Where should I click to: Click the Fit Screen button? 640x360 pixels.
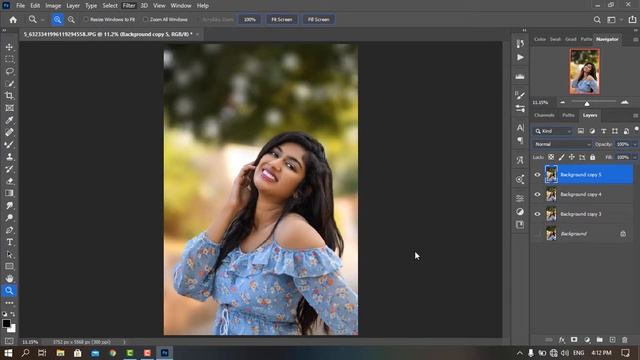tap(282, 20)
